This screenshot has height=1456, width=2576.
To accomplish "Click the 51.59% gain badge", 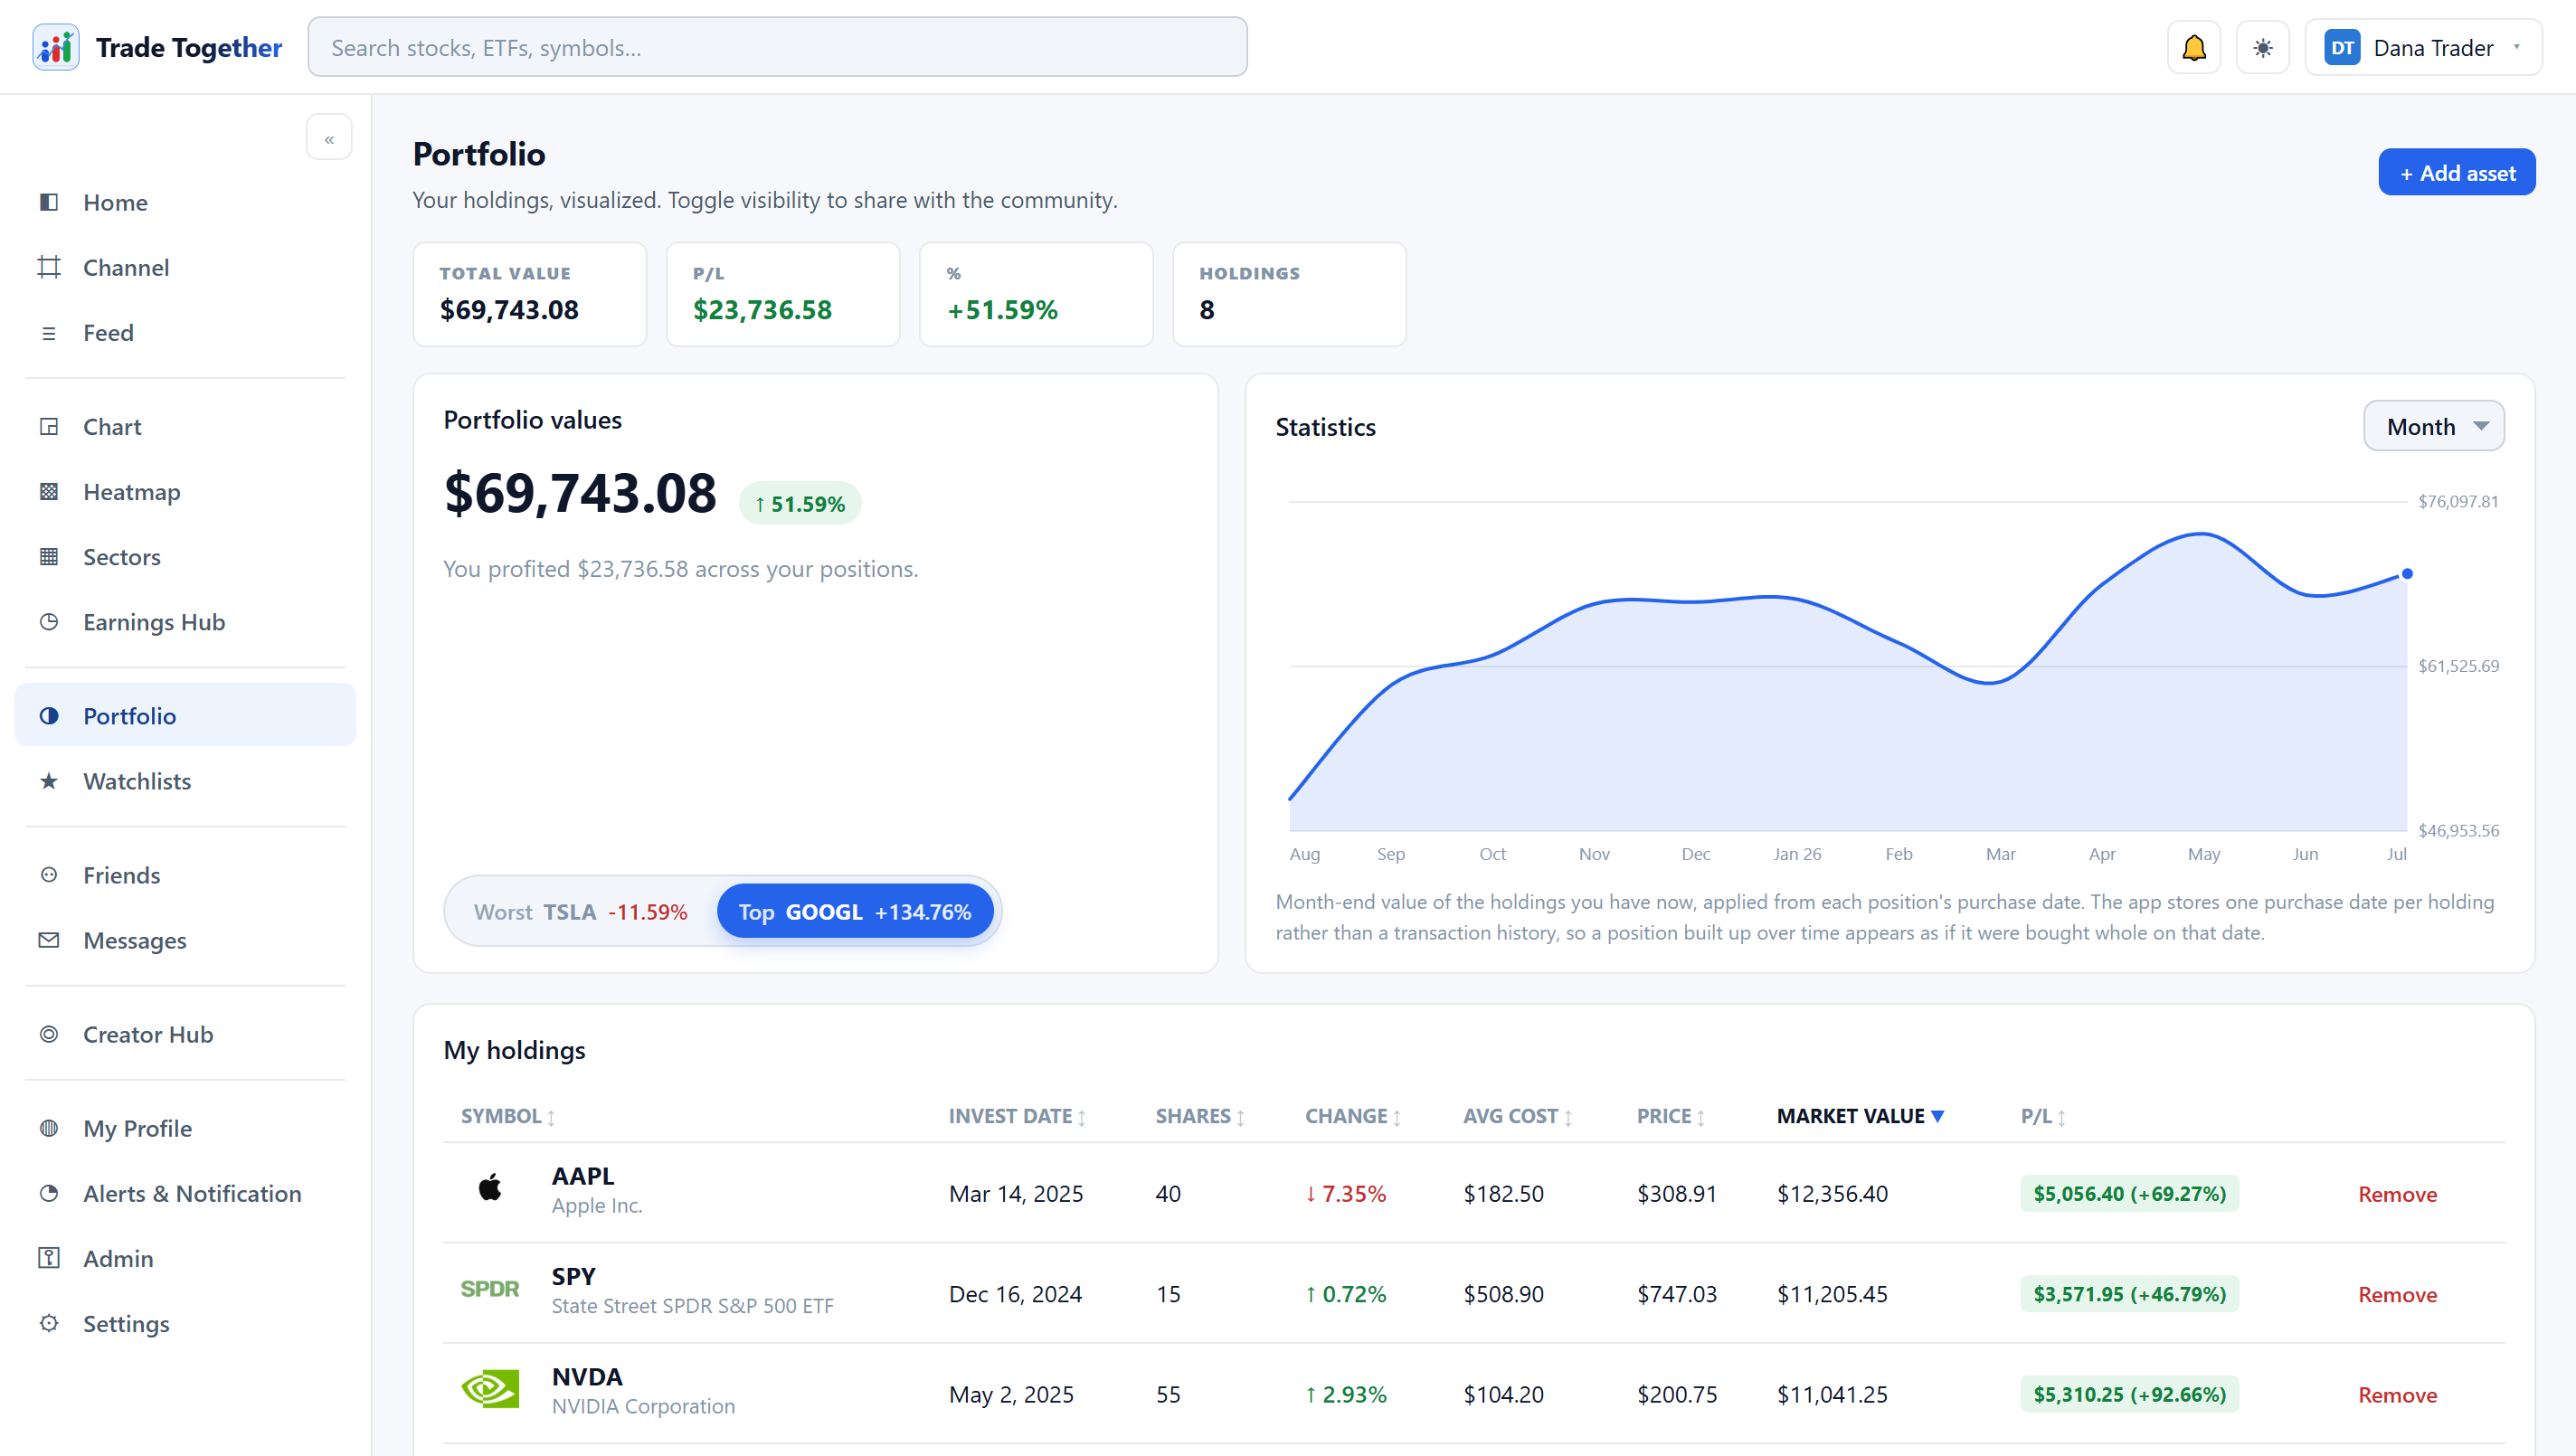I will pos(800,503).
